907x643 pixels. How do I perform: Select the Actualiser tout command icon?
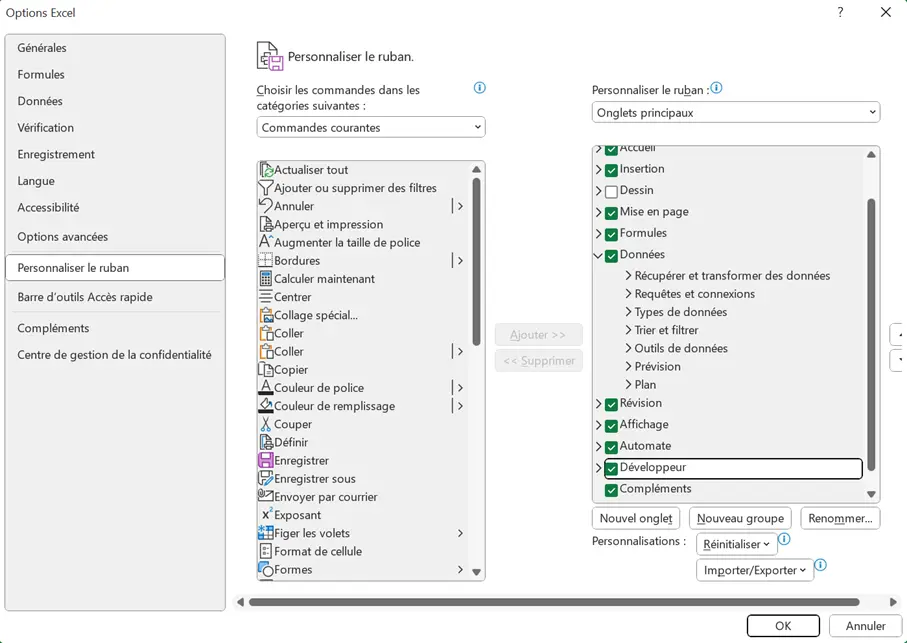[266, 170]
